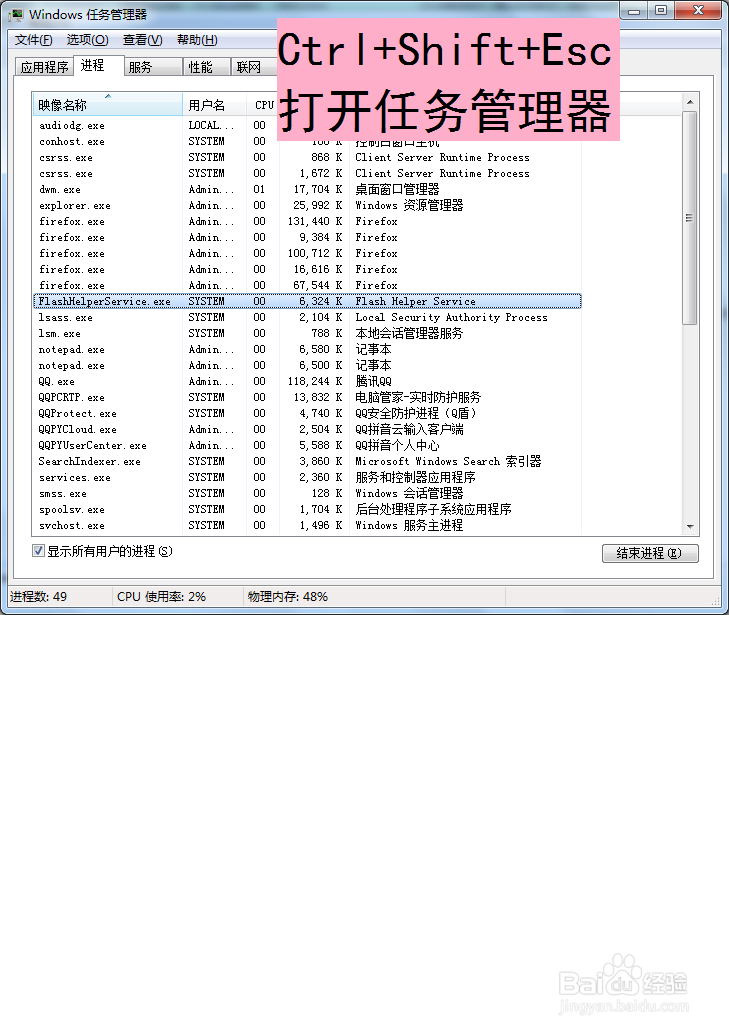Select firefox.exe using 67,544 K

point(307,285)
